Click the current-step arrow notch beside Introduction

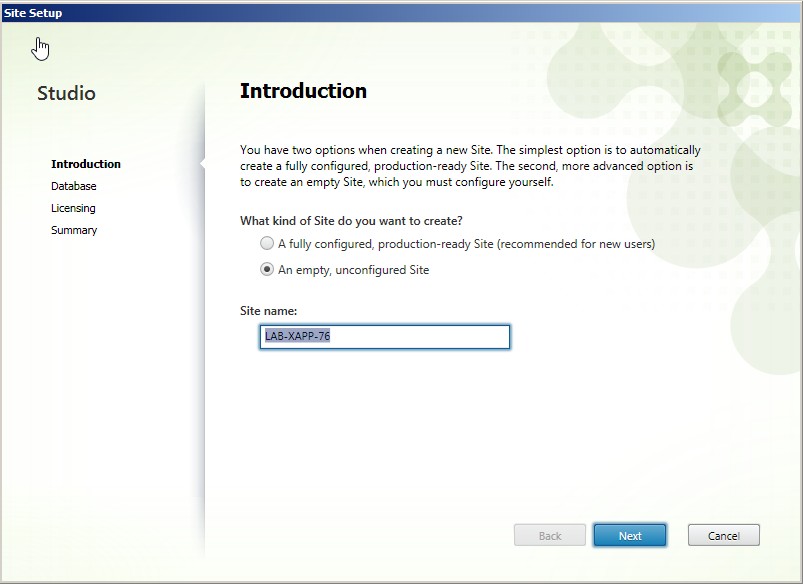(x=203, y=164)
